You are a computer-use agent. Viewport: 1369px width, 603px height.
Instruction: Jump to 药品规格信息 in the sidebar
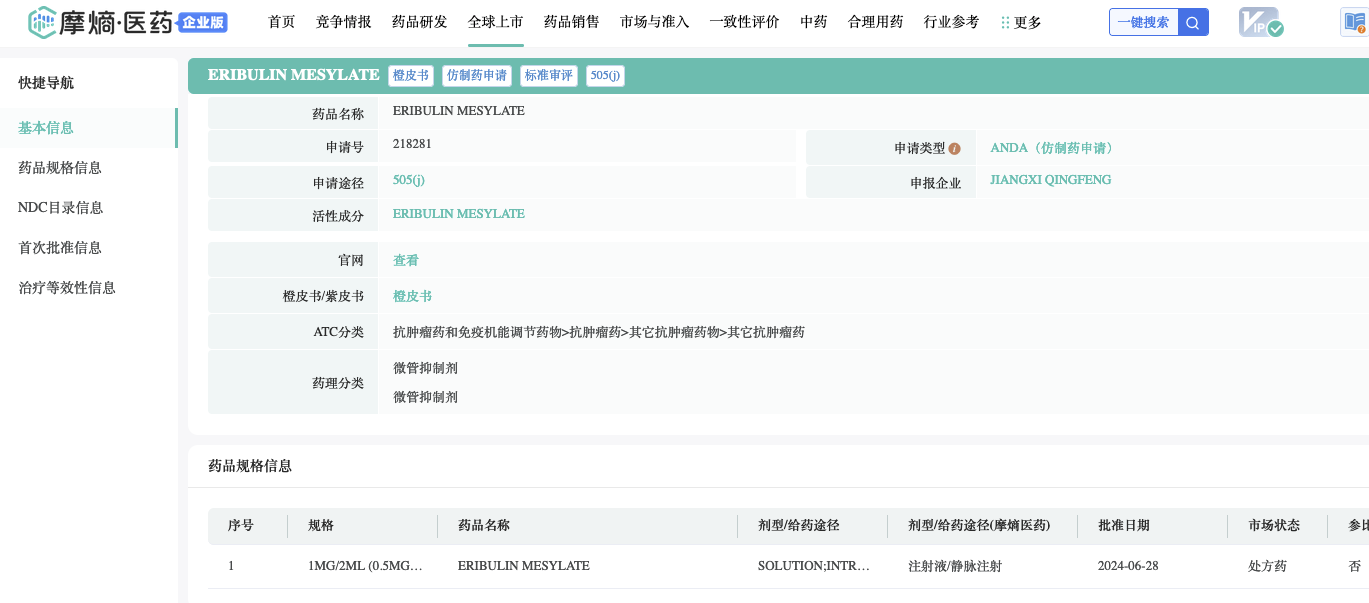(60, 168)
